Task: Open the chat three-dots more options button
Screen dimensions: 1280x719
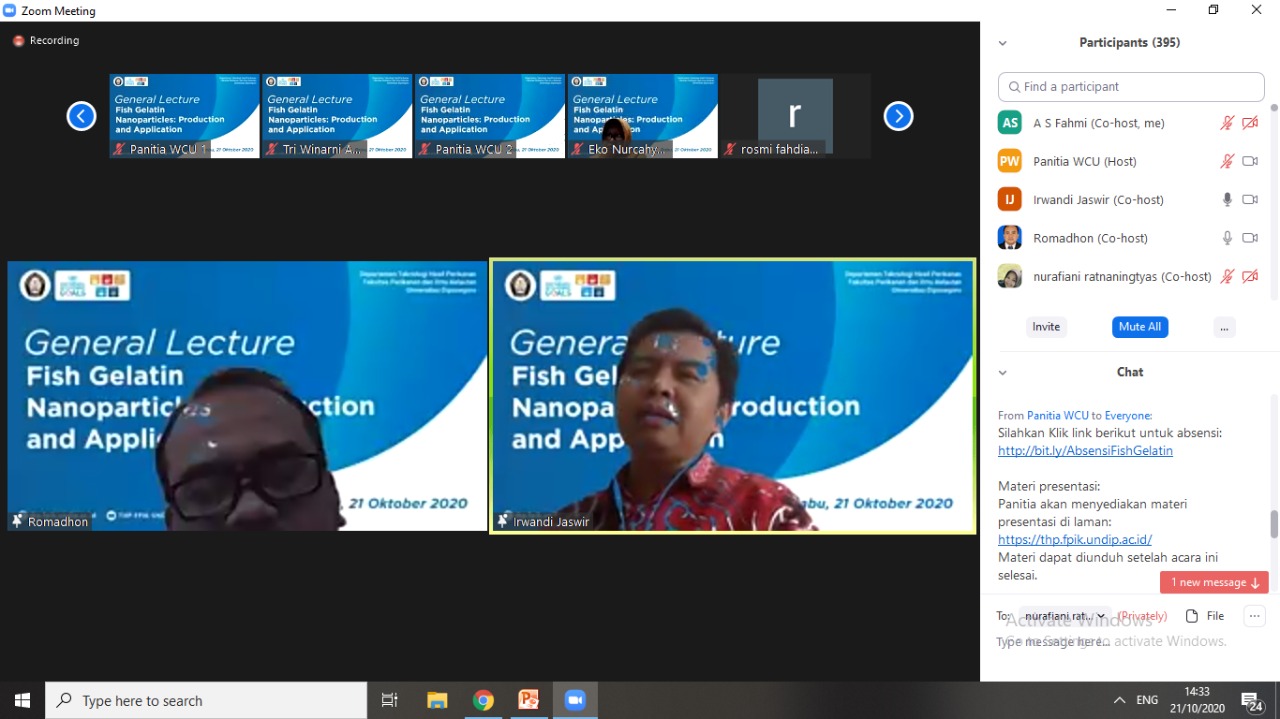Action: point(1254,616)
